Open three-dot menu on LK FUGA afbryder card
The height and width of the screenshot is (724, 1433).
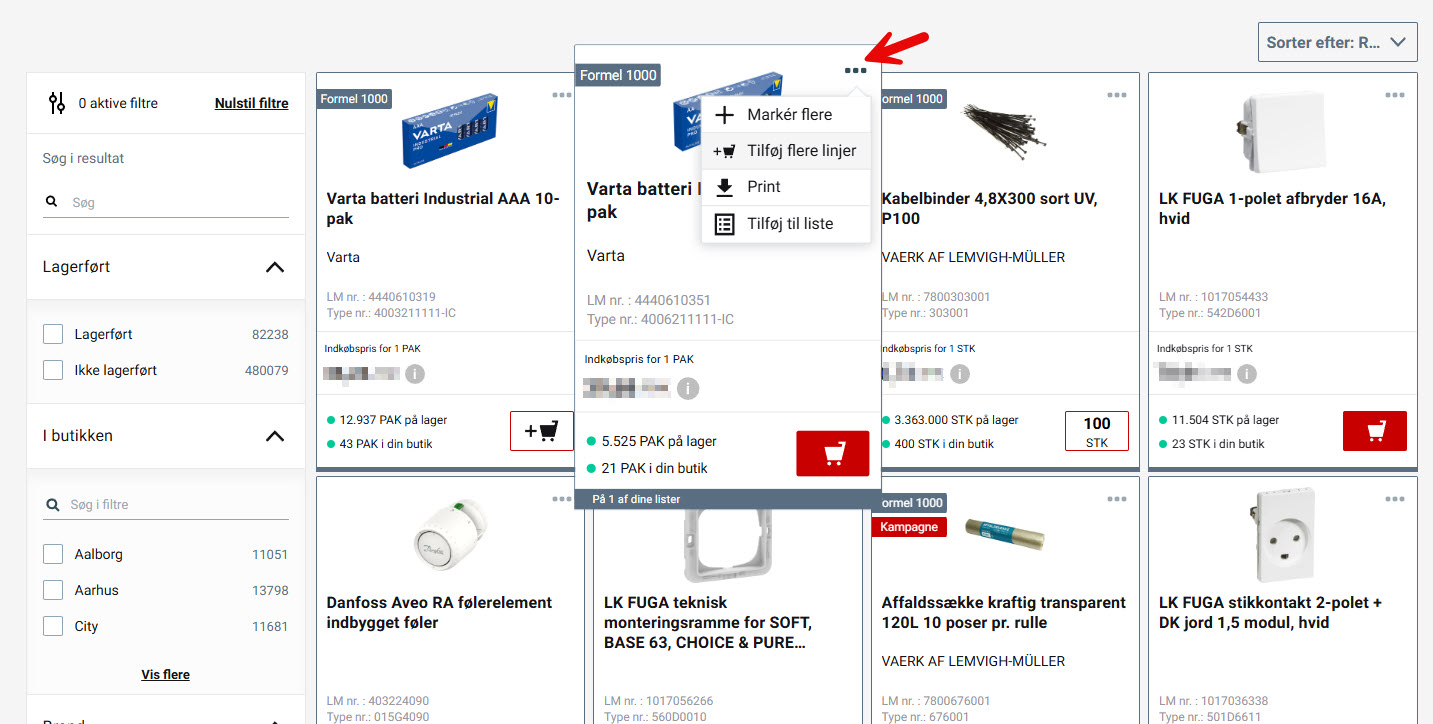point(1394,95)
